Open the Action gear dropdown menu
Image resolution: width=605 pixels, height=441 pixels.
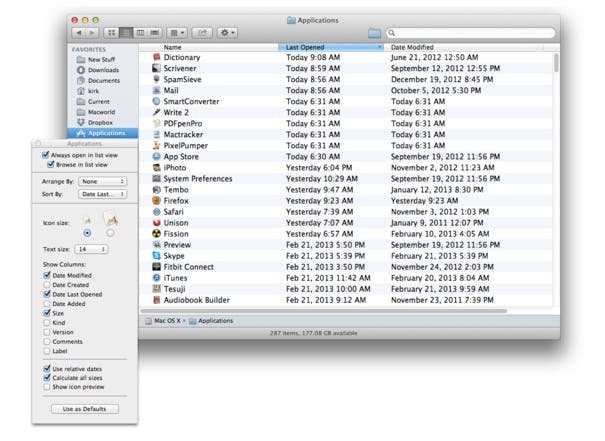tap(227, 33)
